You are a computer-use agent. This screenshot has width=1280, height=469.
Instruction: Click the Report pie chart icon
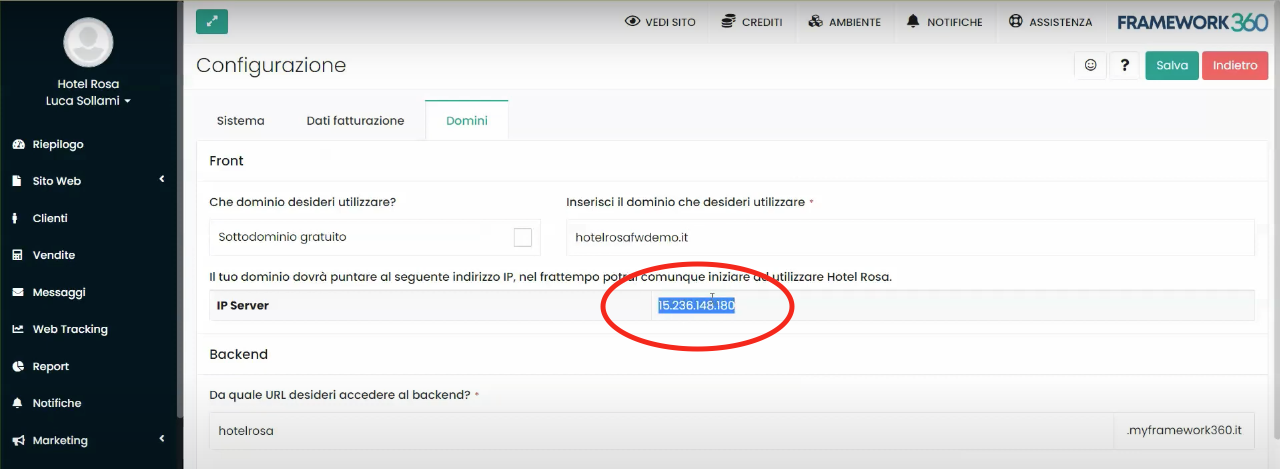[18, 366]
